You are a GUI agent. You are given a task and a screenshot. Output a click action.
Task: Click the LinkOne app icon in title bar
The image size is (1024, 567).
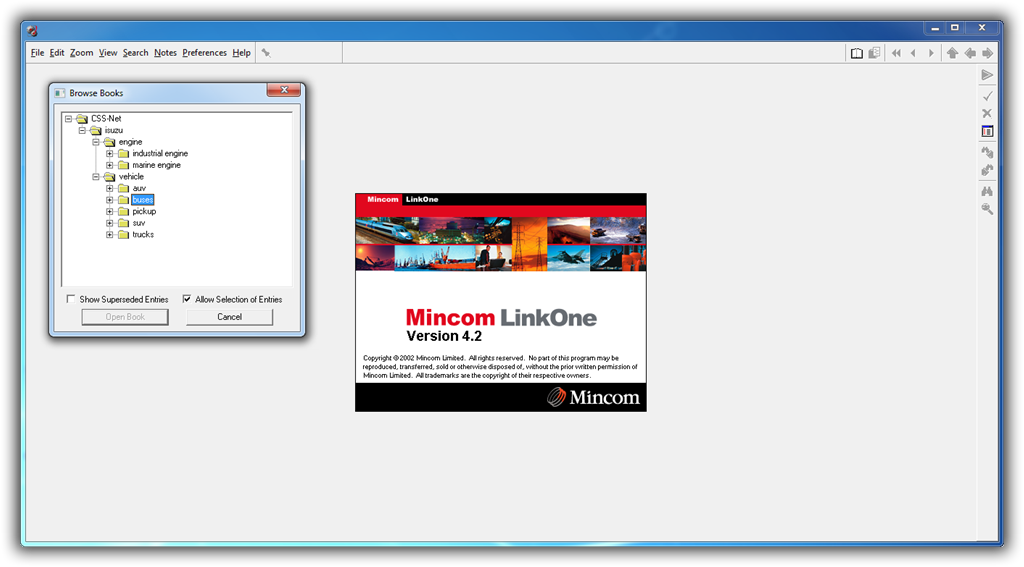[33, 30]
